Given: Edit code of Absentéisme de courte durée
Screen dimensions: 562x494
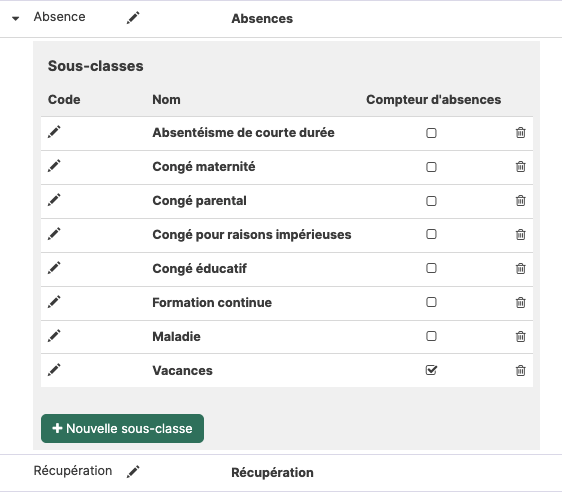Looking at the screenshot, I should pyautogui.click(x=54, y=132).
